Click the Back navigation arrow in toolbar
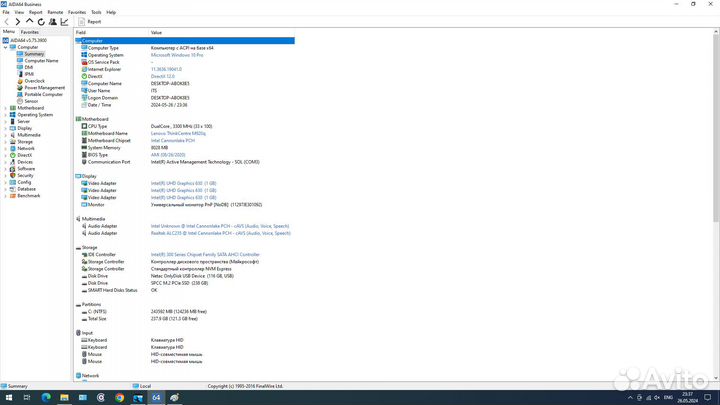 [6, 22]
